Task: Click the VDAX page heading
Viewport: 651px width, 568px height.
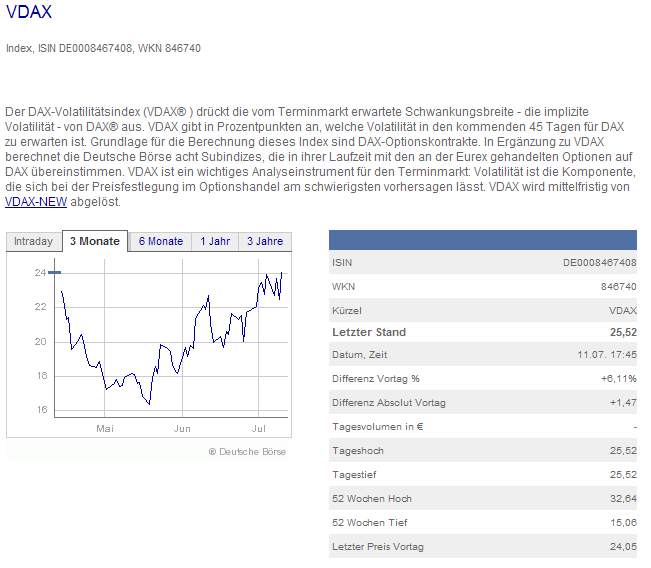Action: [29, 12]
